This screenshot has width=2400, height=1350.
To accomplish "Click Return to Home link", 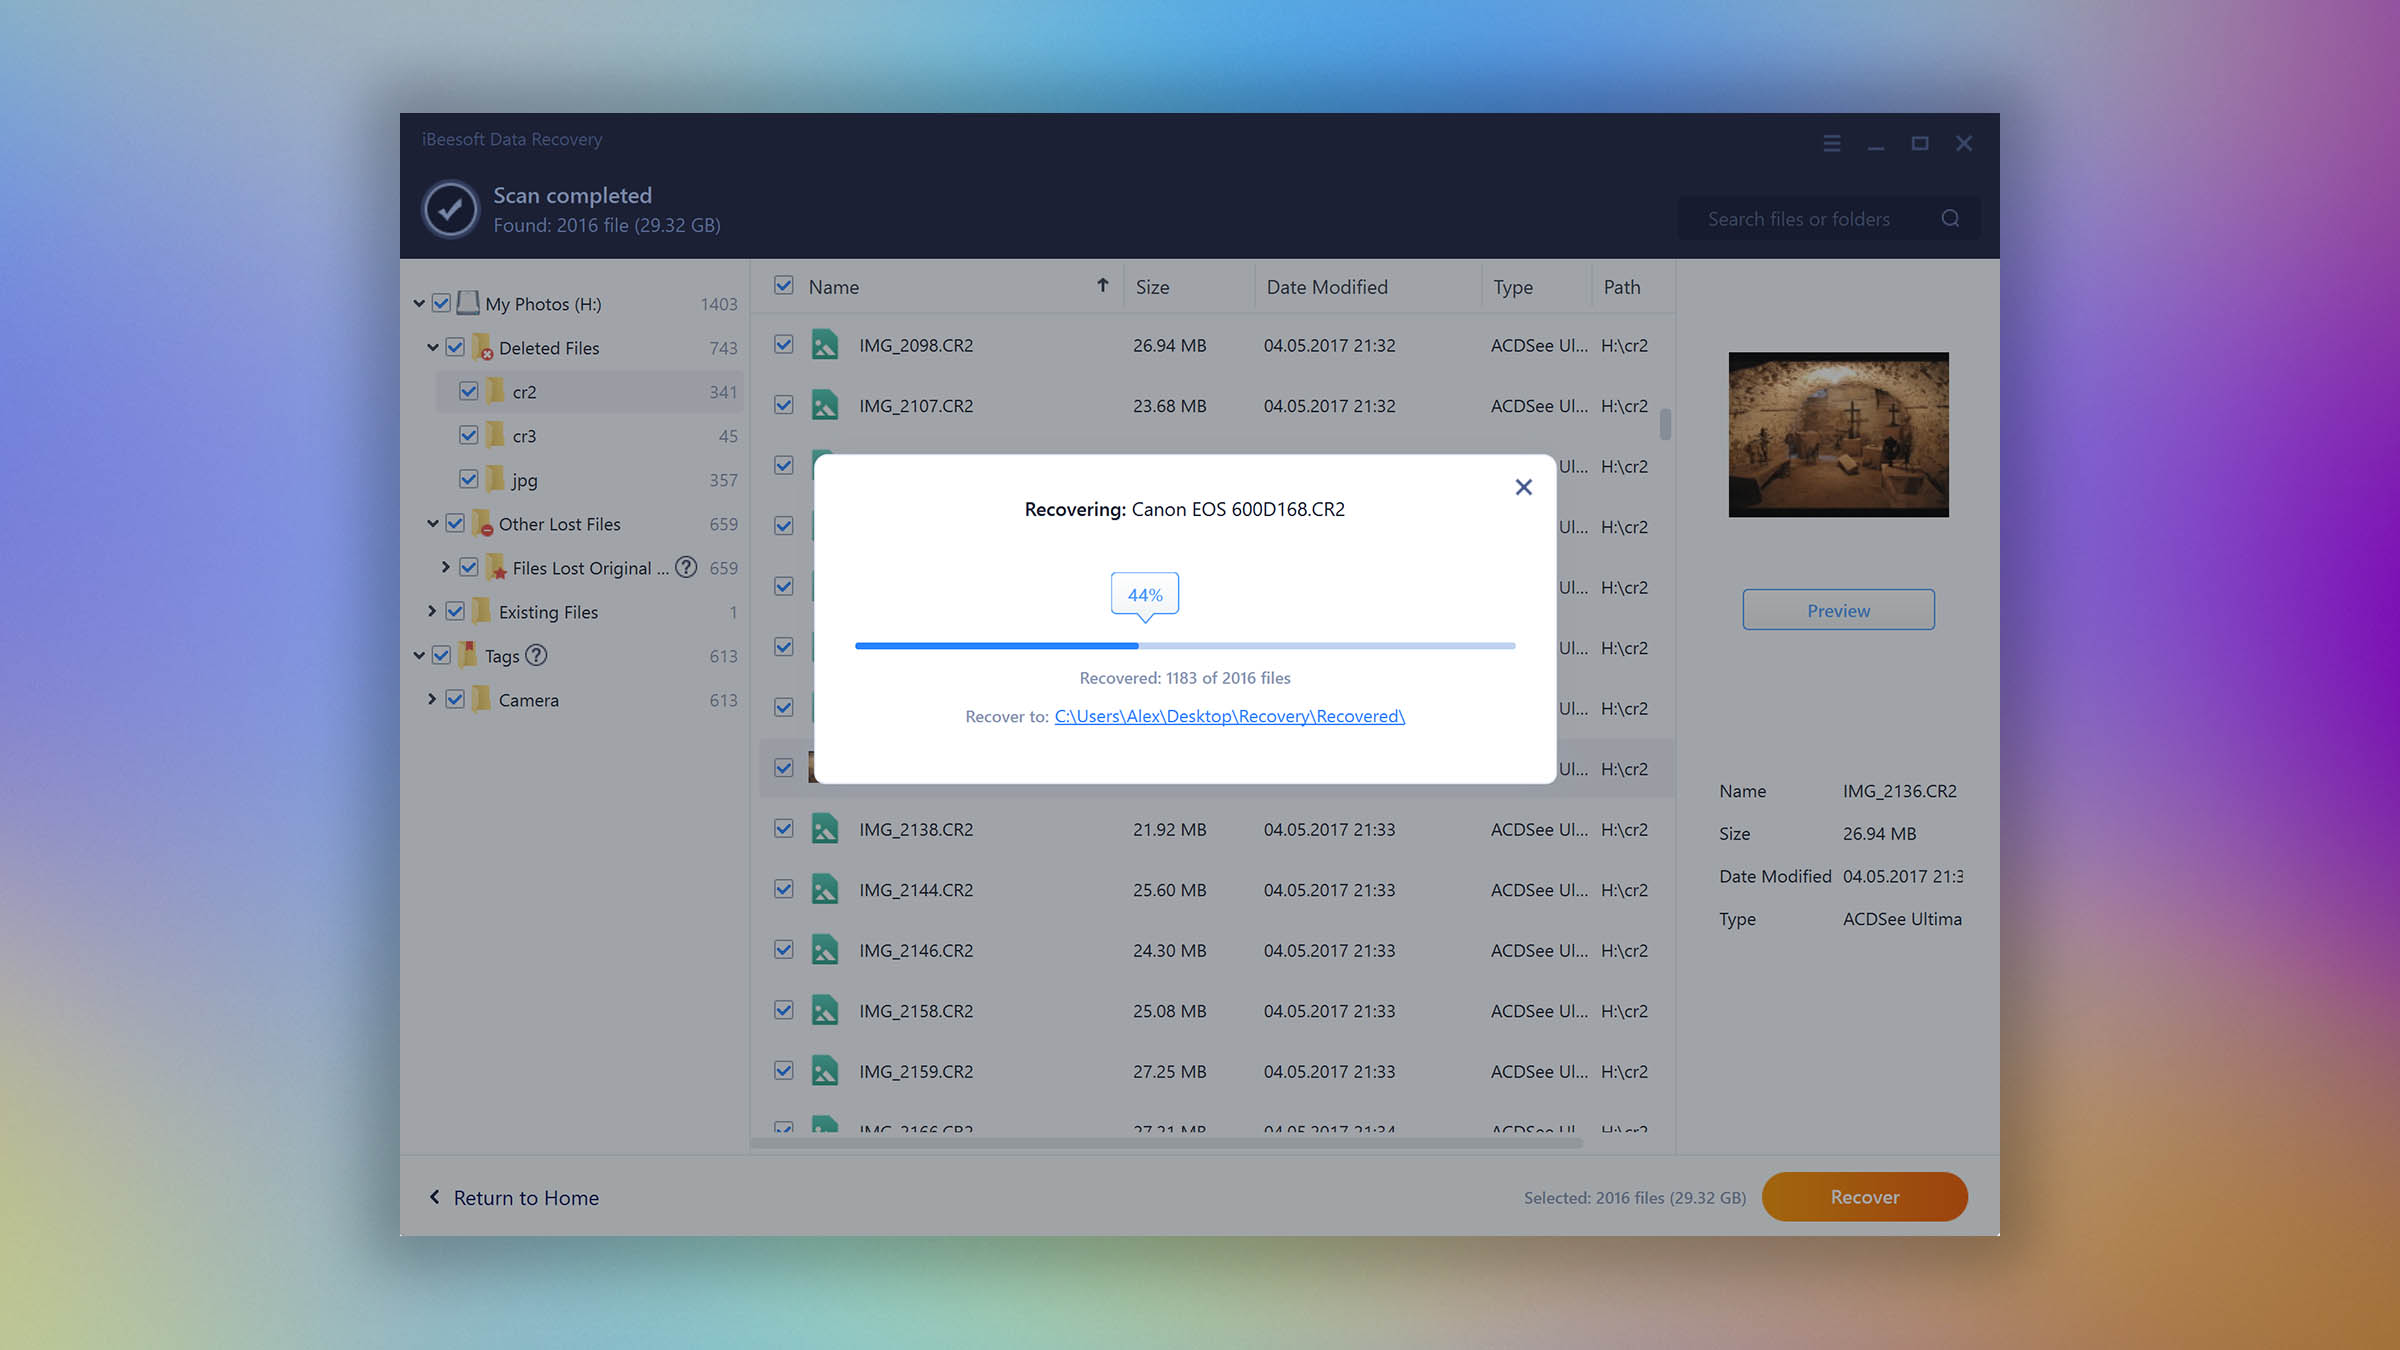I will point(526,1198).
